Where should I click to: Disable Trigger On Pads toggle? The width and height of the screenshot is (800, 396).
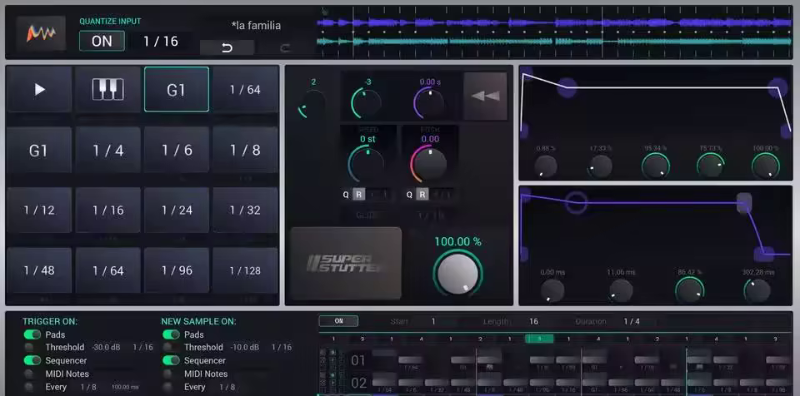(x=32, y=335)
